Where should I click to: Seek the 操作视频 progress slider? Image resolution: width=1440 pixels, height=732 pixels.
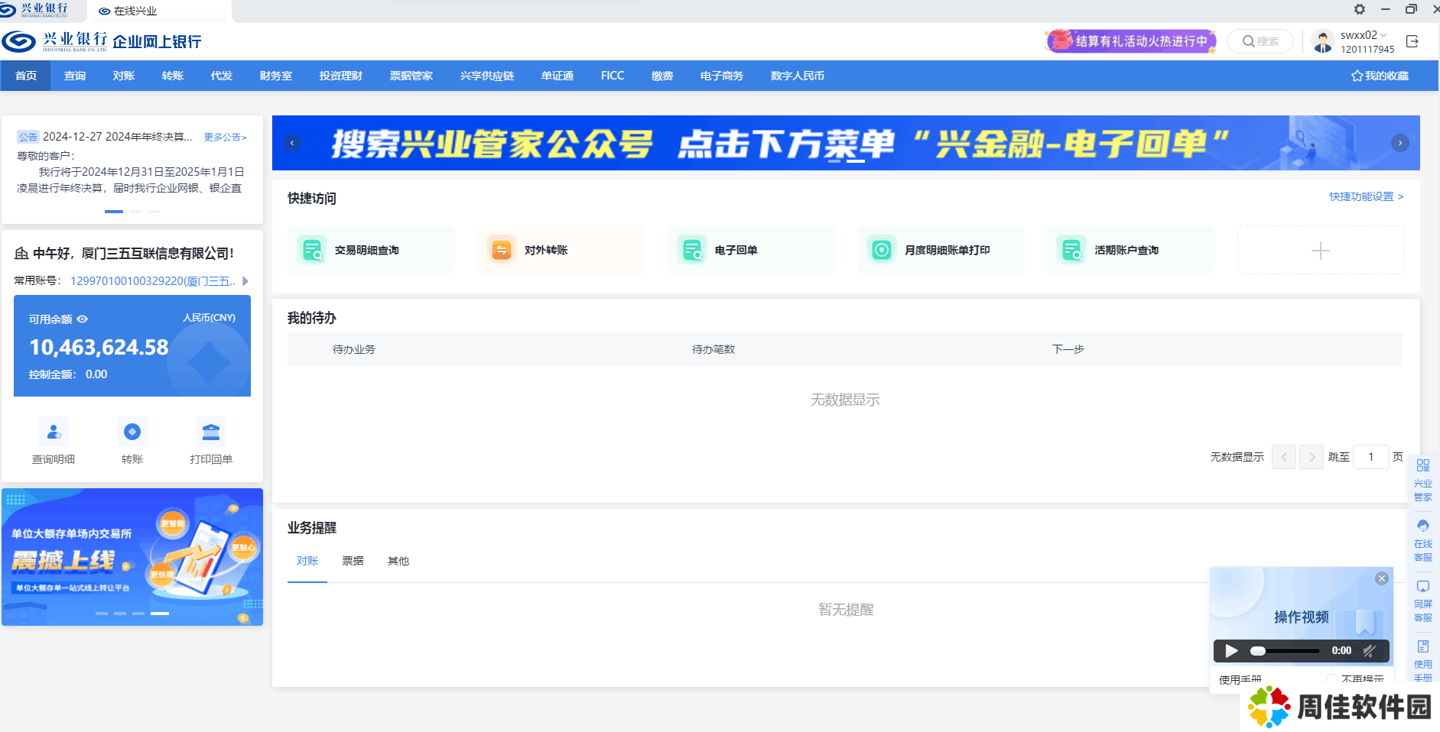(1285, 651)
